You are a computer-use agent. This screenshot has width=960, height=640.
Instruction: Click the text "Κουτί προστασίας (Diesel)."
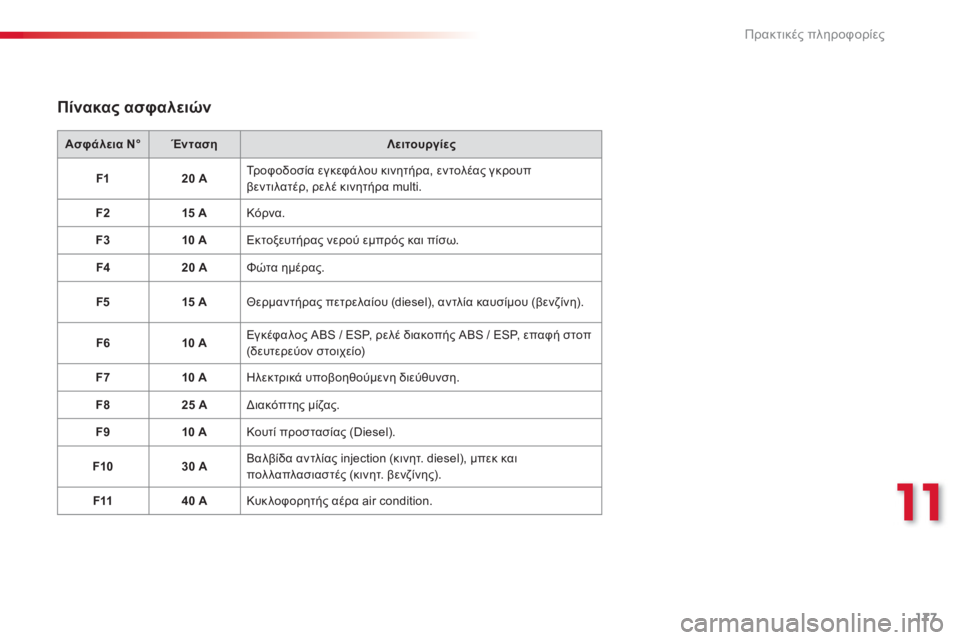321,432
